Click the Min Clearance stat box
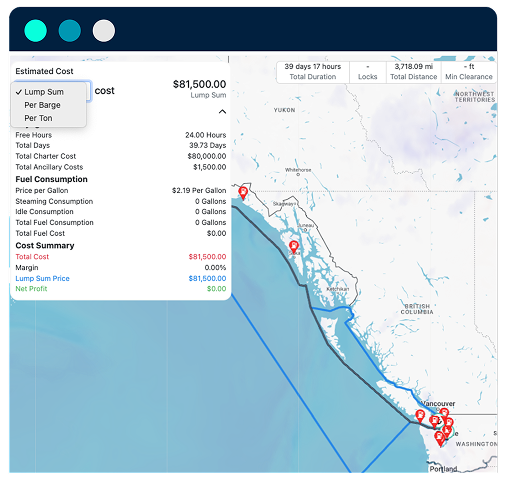This screenshot has width=512, height=486. click(x=469, y=72)
